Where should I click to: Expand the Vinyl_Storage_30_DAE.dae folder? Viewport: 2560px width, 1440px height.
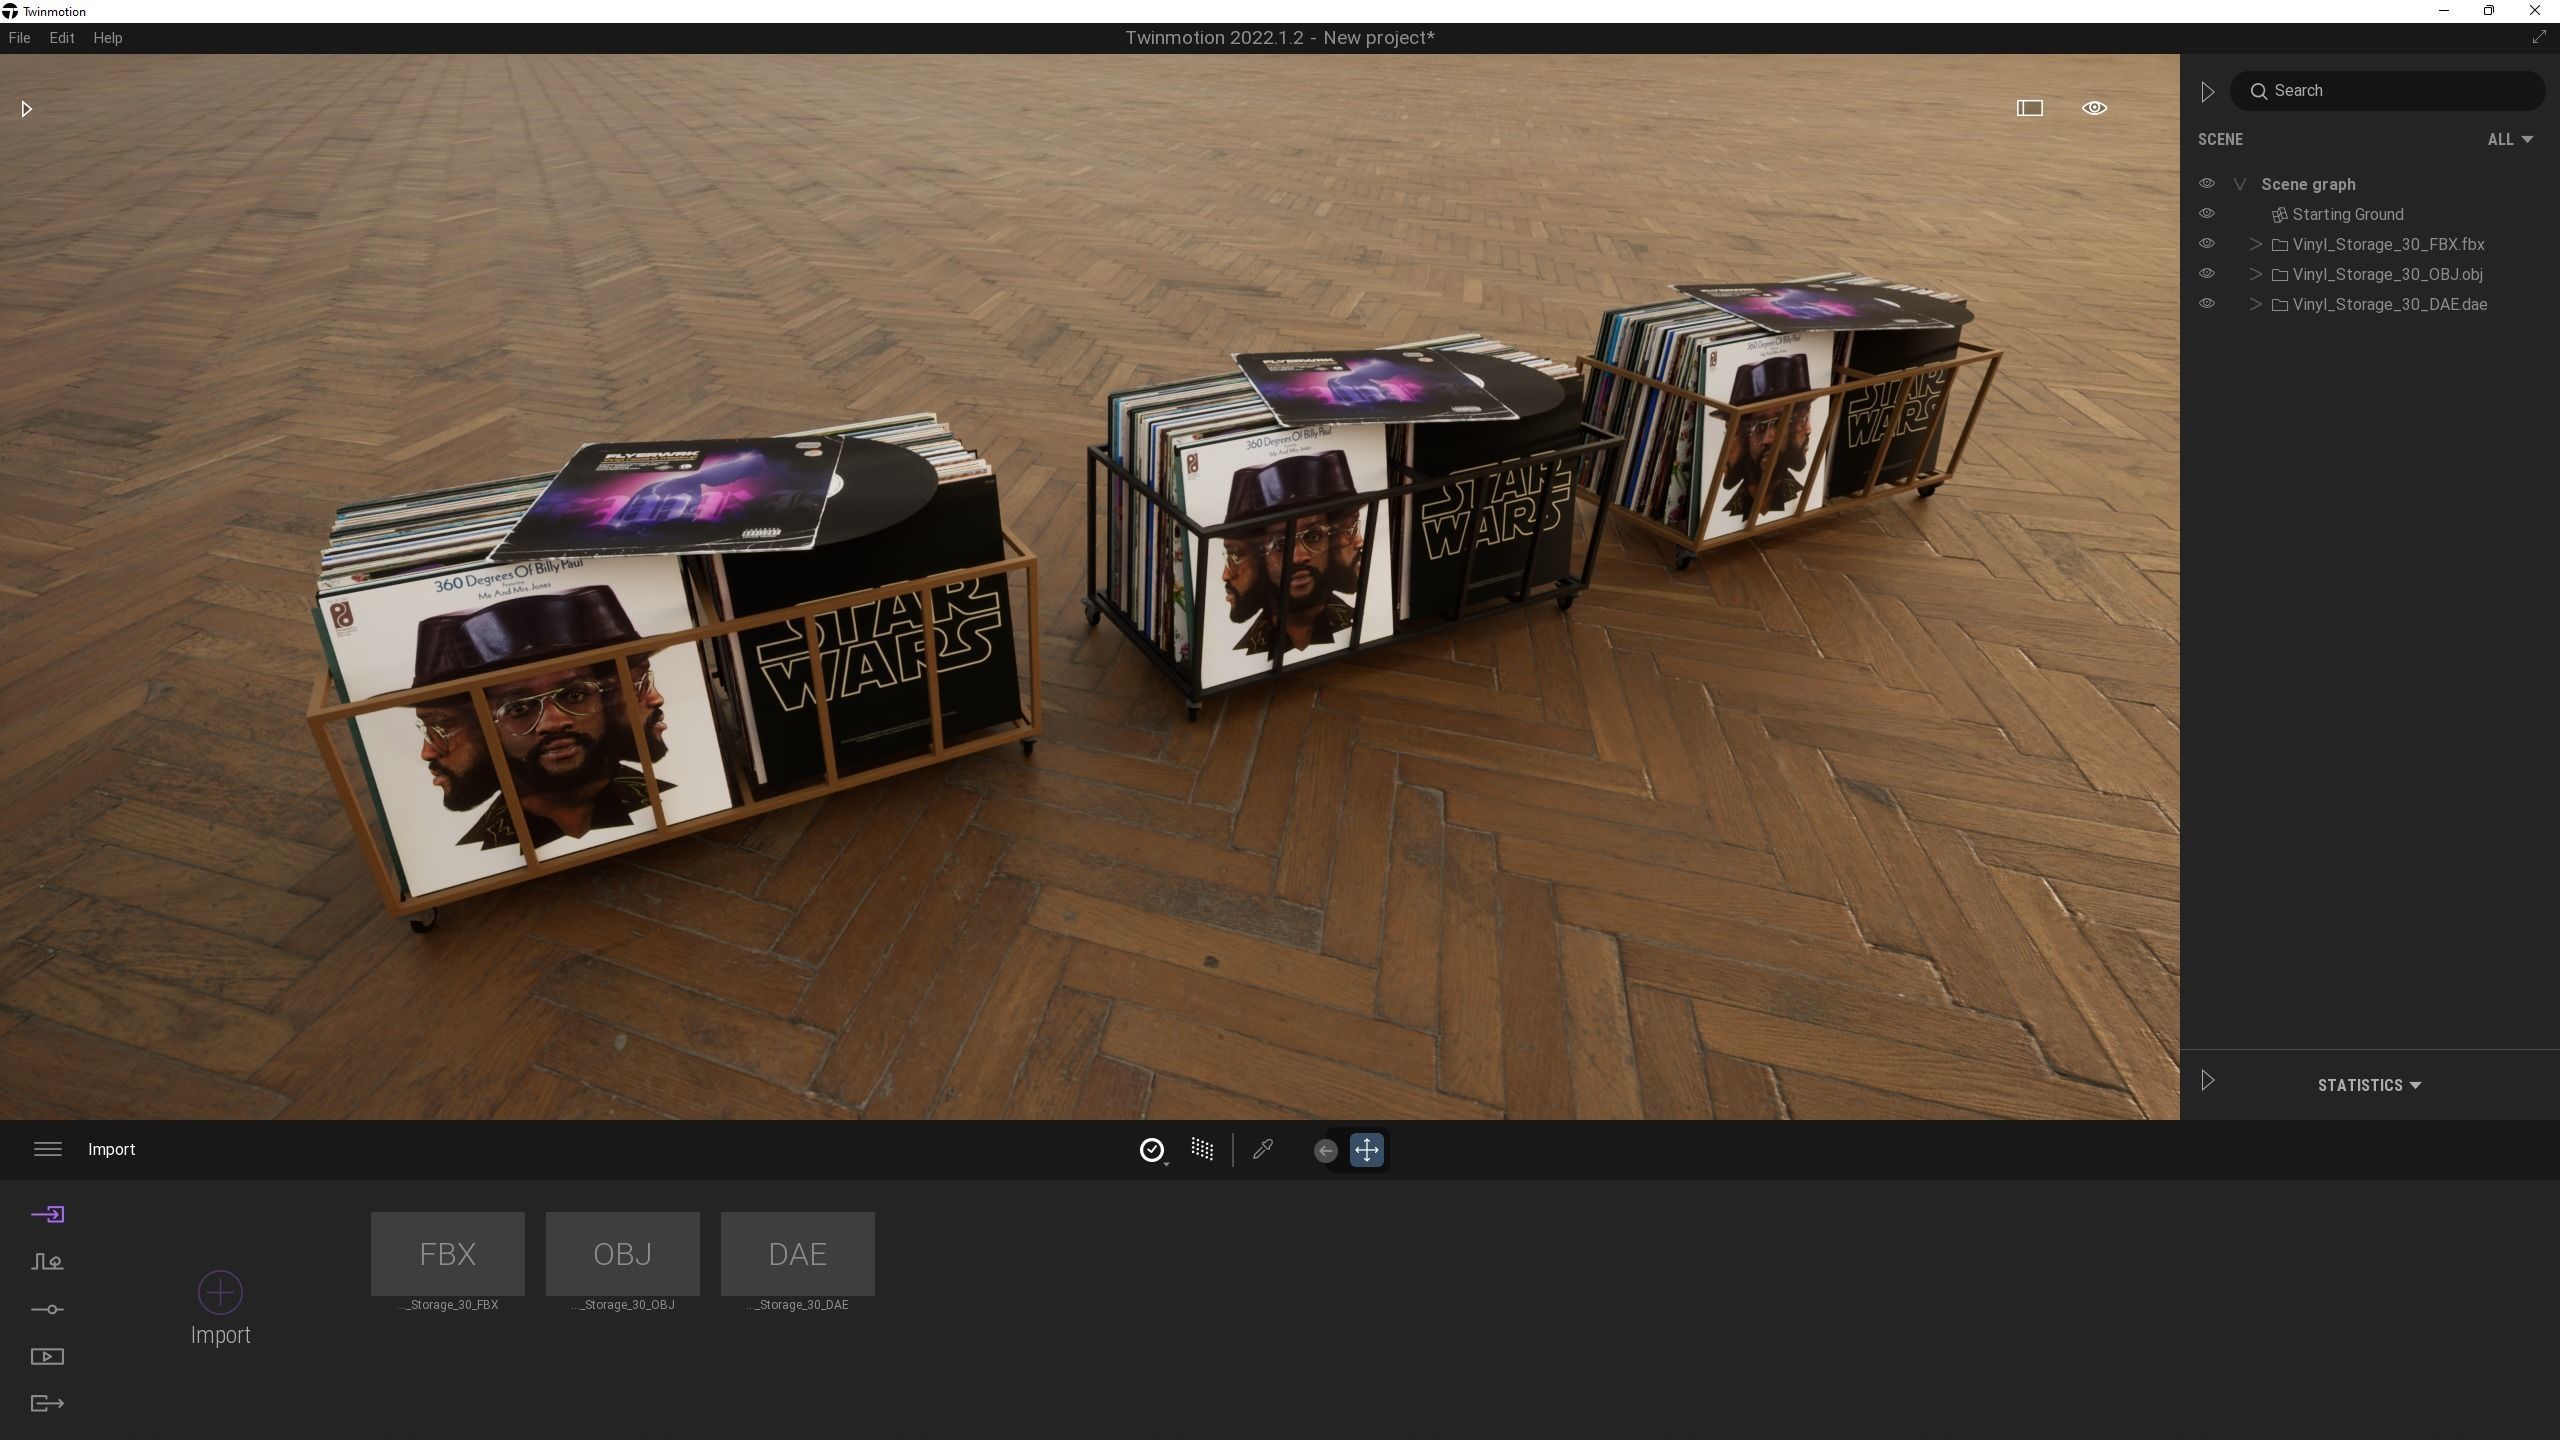pos(2256,305)
